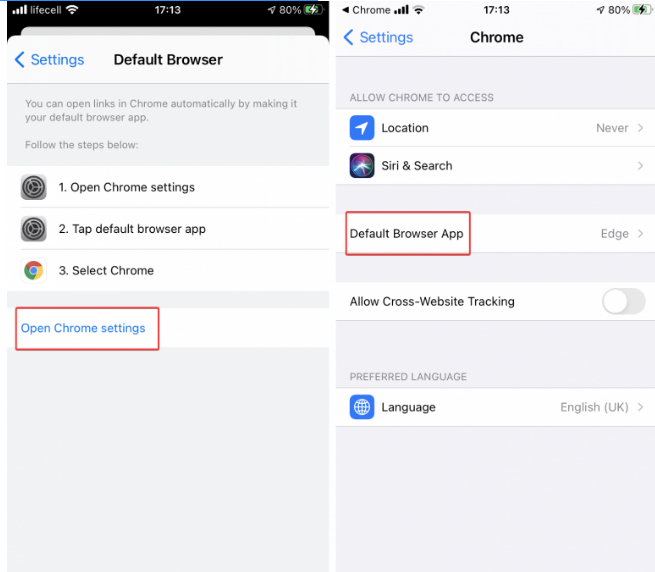This screenshot has width=655, height=572.
Task: Tap the blue Location arrow icon
Action: [362, 128]
